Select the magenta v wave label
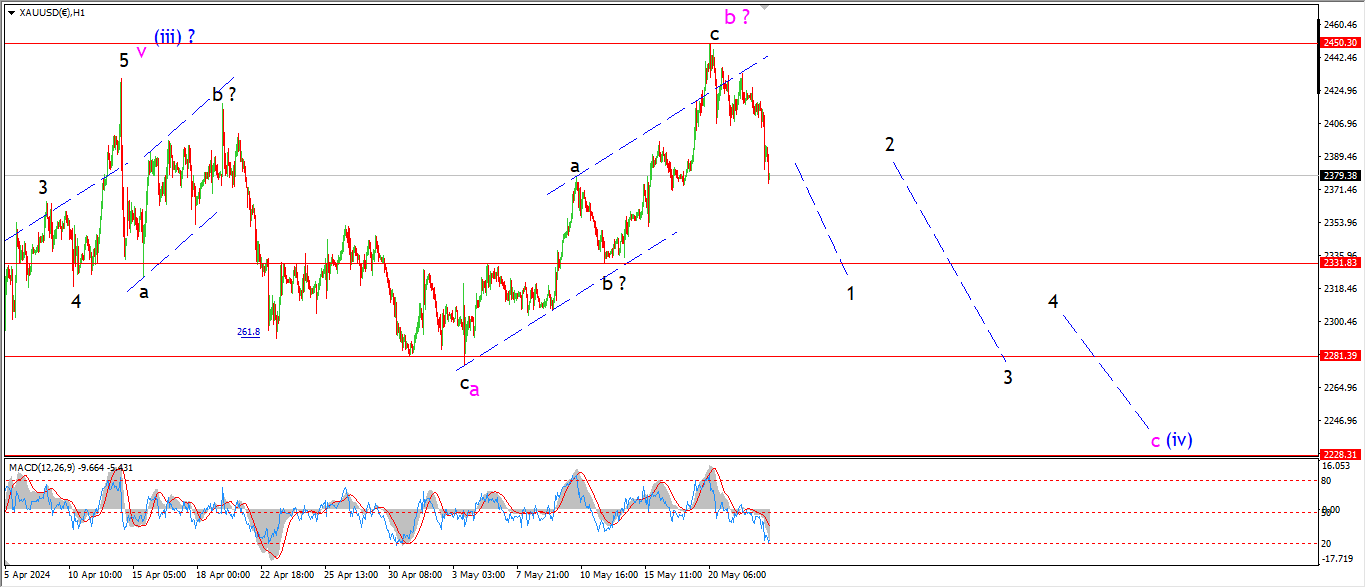The height and width of the screenshot is (588, 1366). click(141, 51)
